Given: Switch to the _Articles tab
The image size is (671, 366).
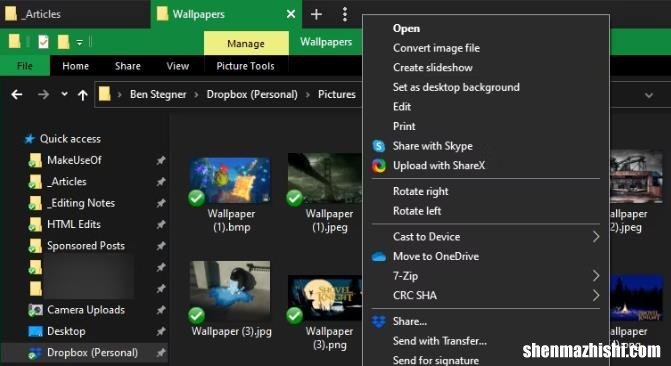Looking at the screenshot, I should click(x=75, y=14).
